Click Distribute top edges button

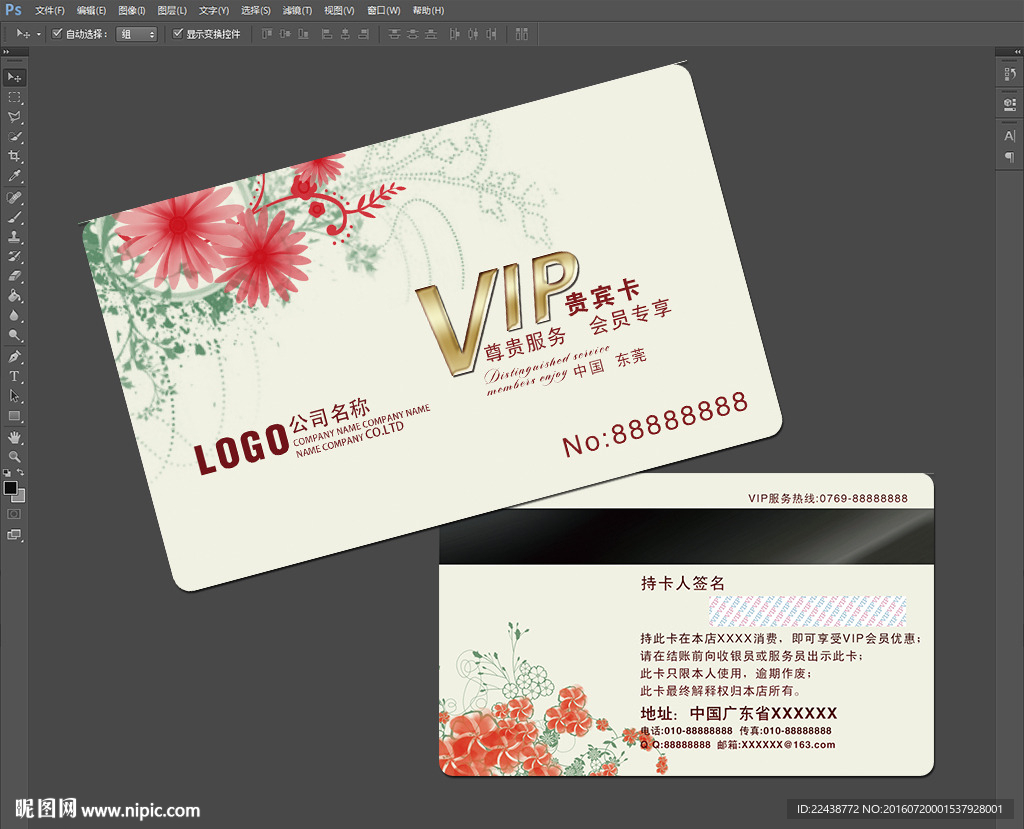pos(394,33)
